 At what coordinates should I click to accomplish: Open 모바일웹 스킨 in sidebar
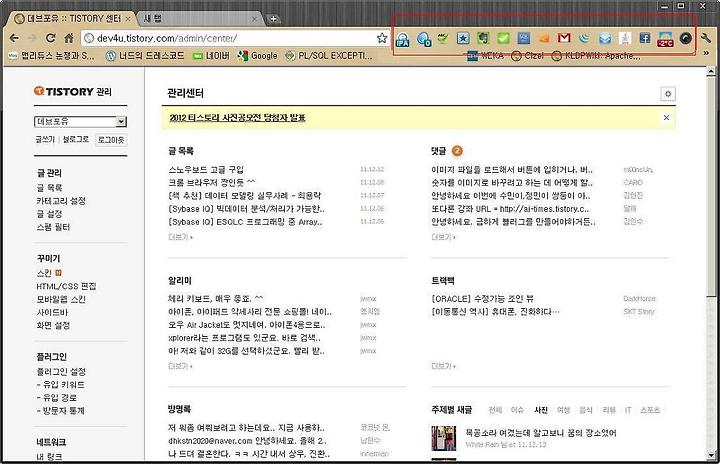coord(61,299)
